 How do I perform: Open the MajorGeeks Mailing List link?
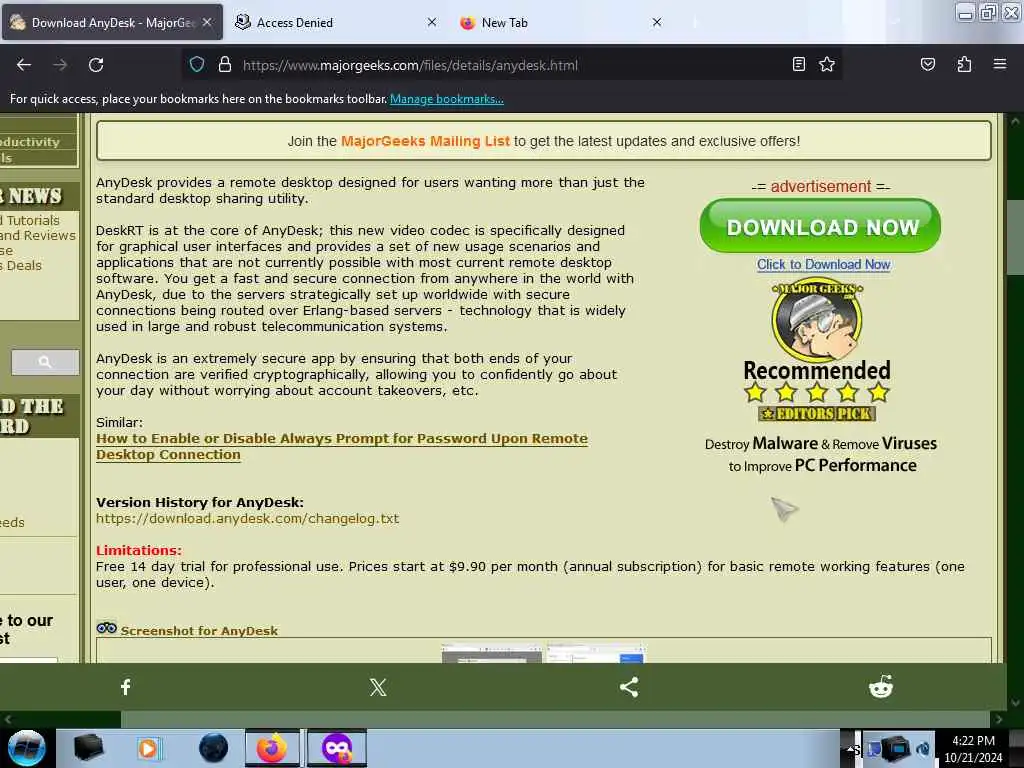pyautogui.click(x=425, y=141)
